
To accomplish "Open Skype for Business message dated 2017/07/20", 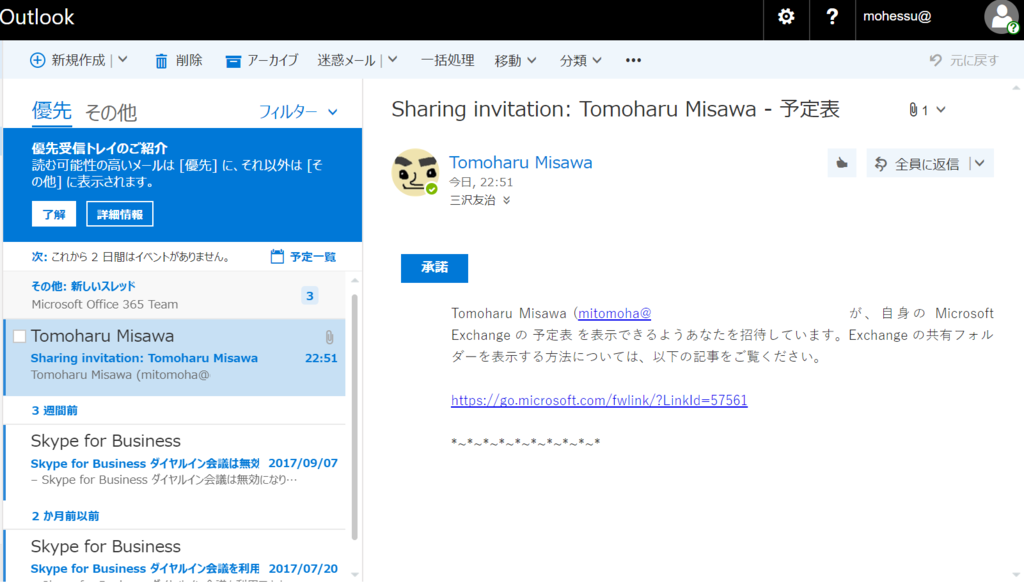I will coord(174,556).
